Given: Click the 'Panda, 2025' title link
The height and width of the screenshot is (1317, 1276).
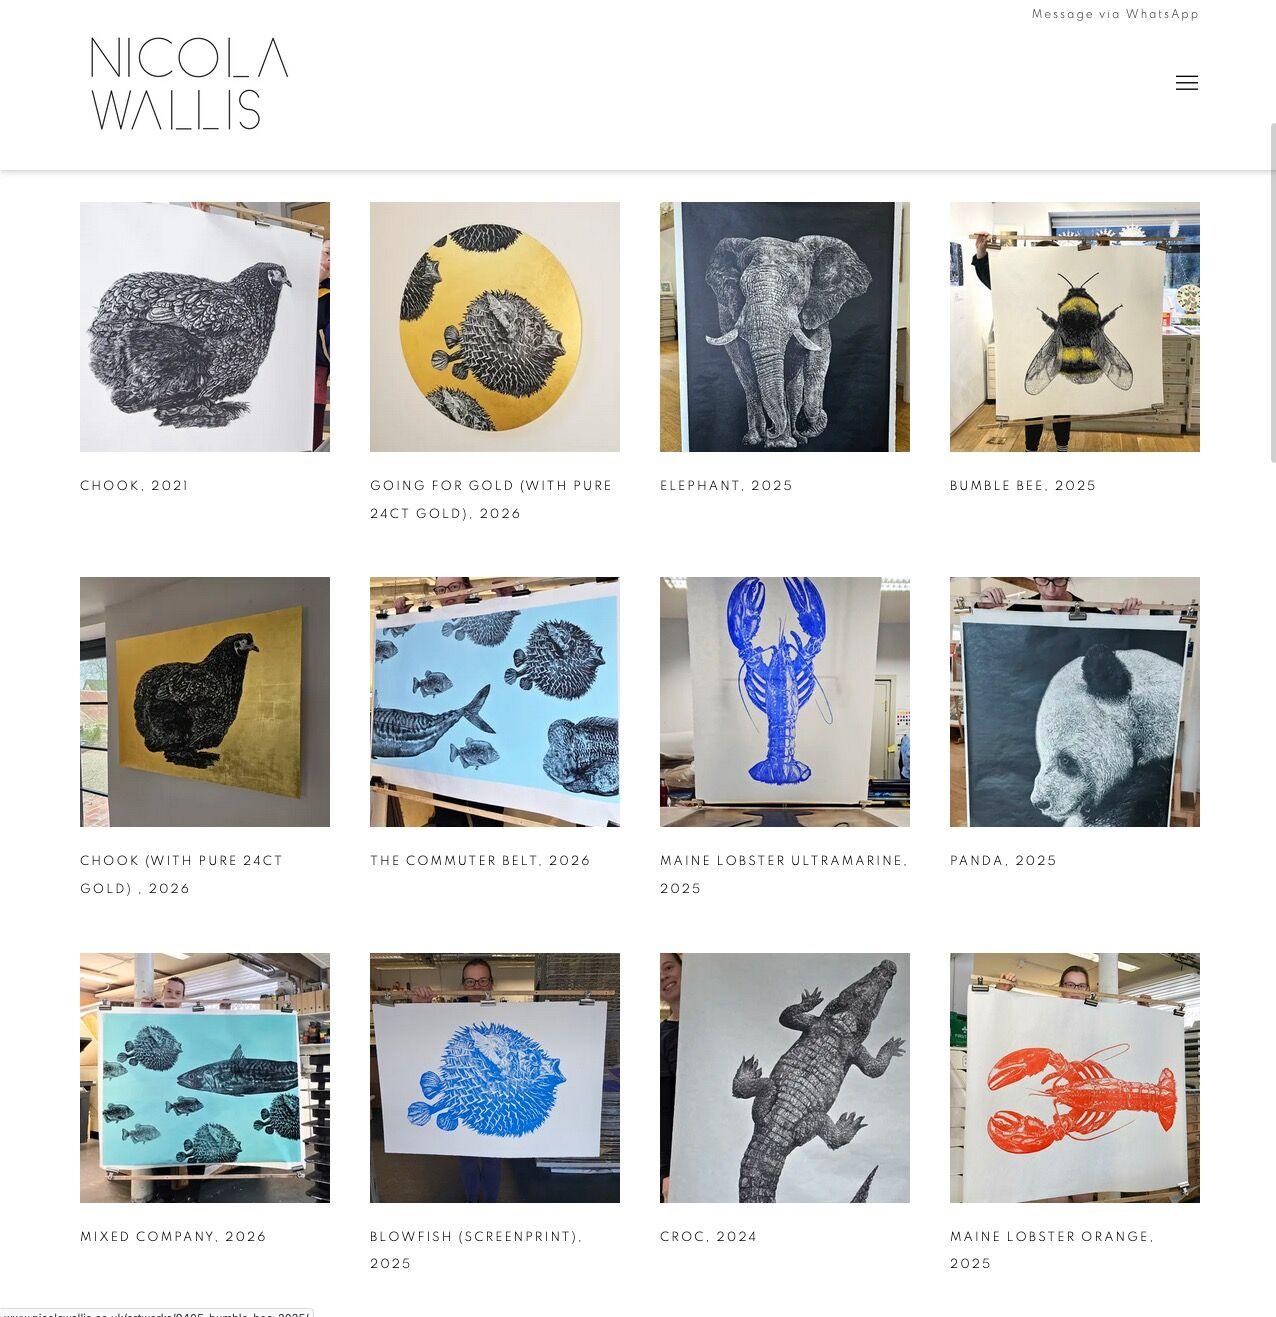Looking at the screenshot, I should pyautogui.click(x=1003, y=861).
